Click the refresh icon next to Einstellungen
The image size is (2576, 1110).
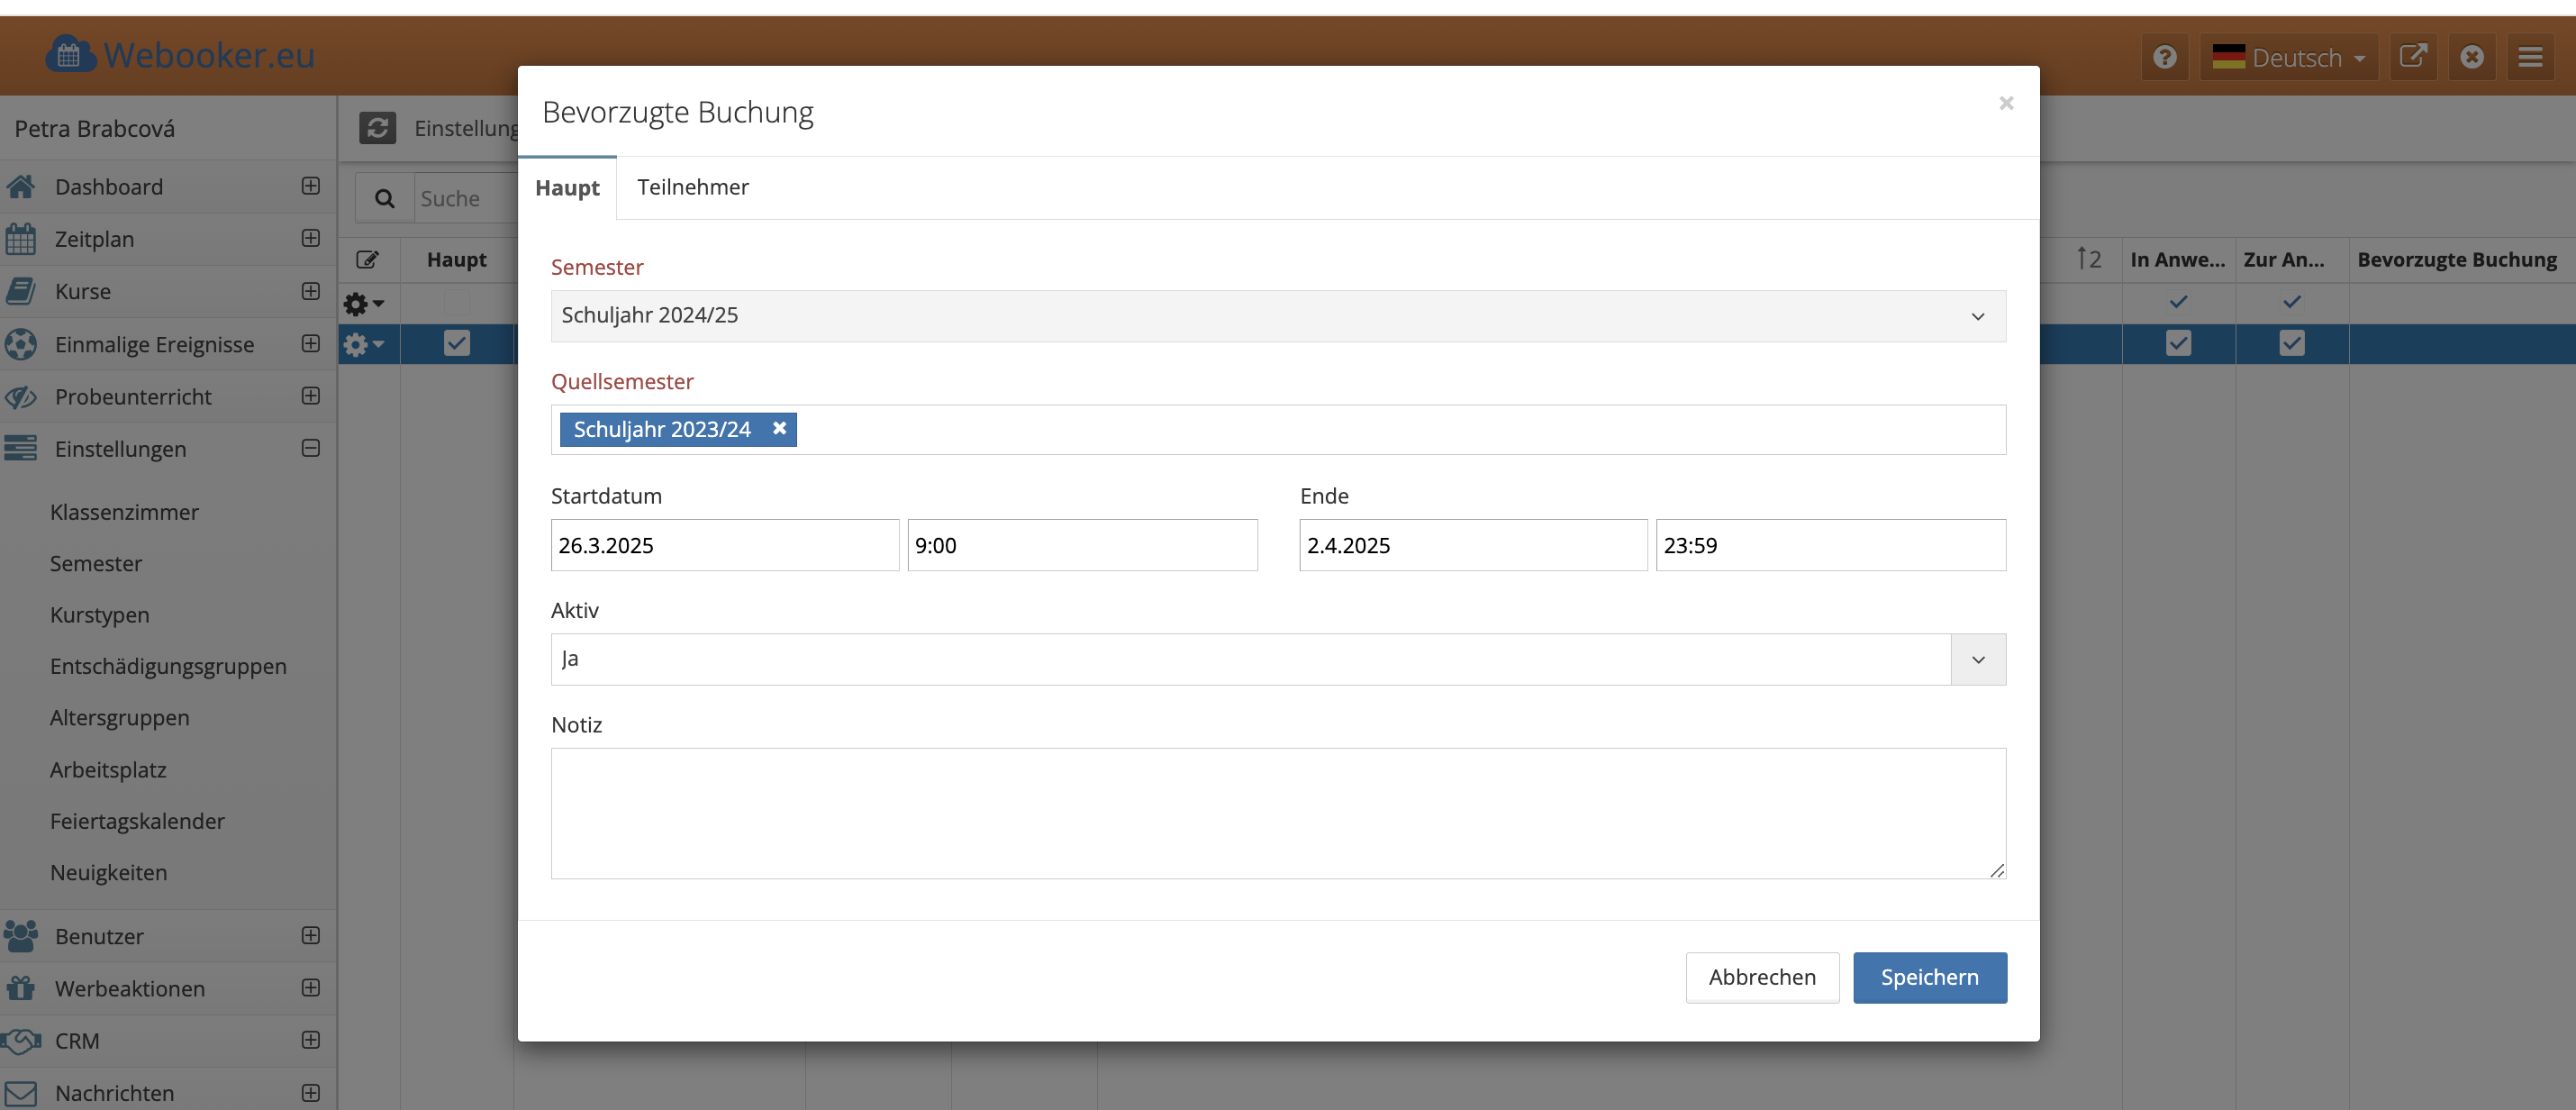pyautogui.click(x=377, y=128)
